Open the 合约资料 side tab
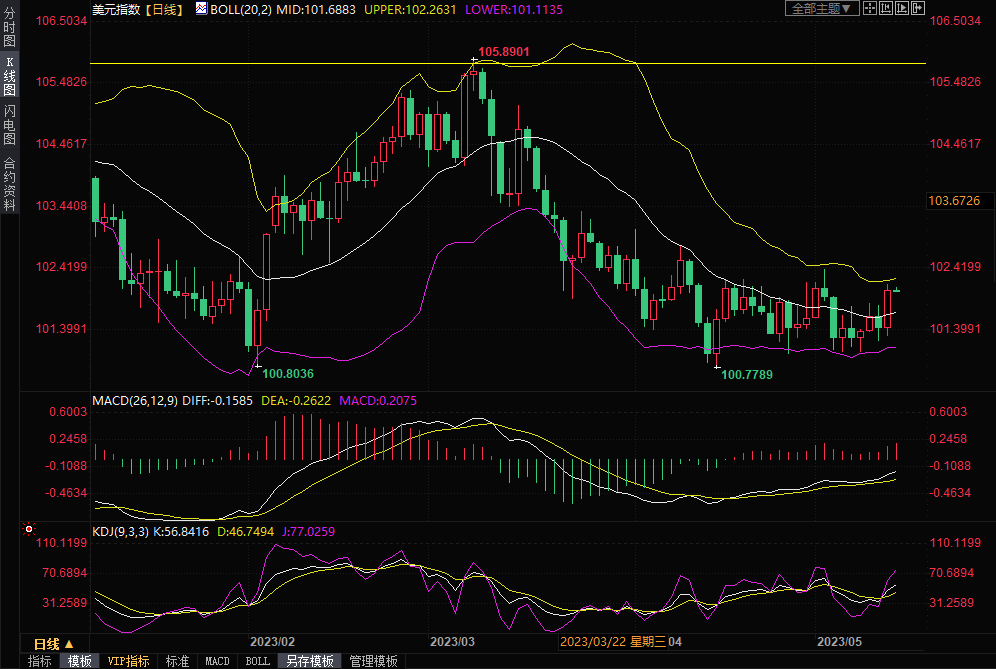This screenshot has width=996, height=669. coord(9,183)
